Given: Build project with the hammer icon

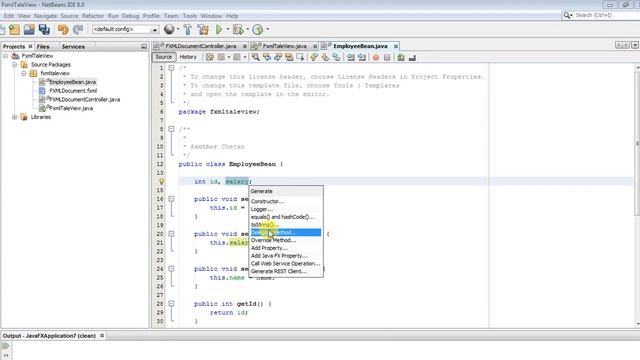Looking at the screenshot, I should click(x=187, y=29).
